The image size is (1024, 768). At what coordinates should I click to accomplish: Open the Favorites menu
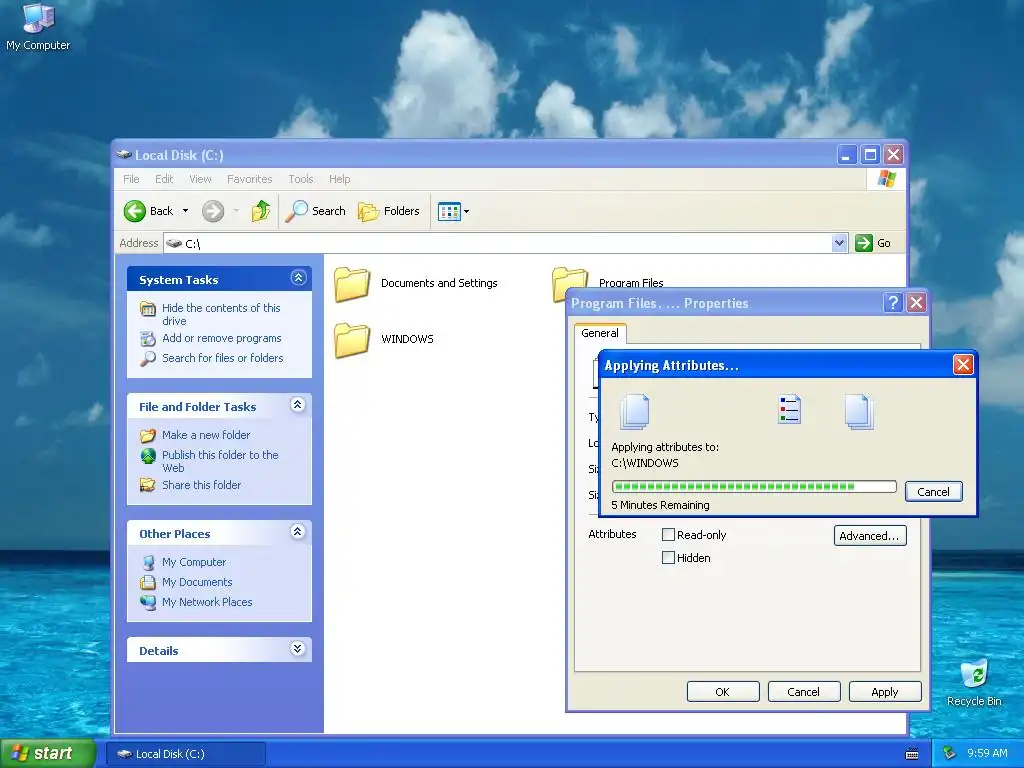(249, 179)
